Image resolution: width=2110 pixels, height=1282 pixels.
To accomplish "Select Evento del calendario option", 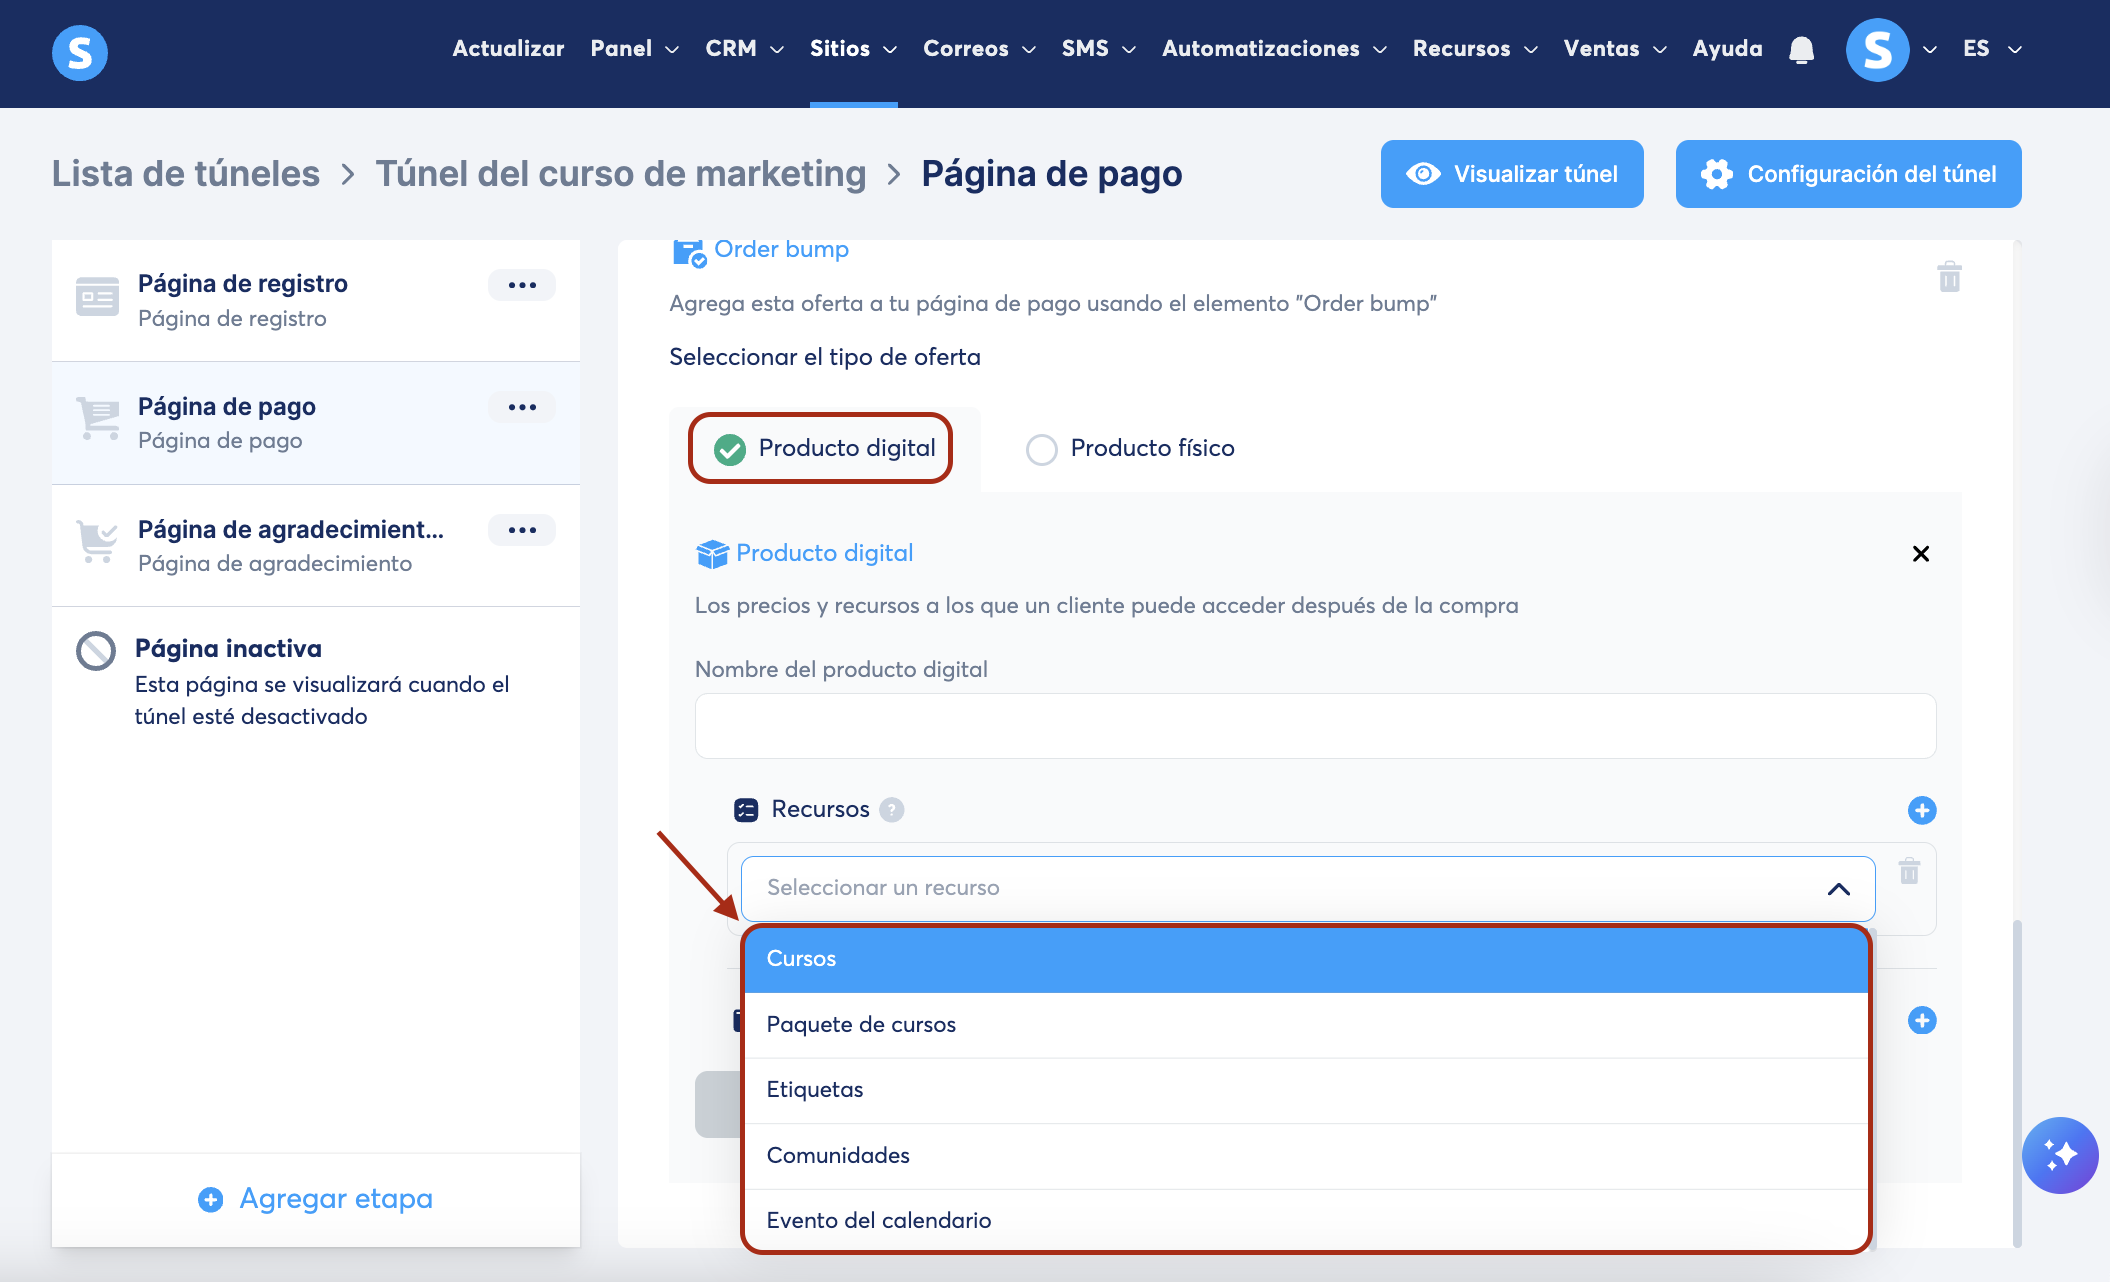I will (878, 1220).
